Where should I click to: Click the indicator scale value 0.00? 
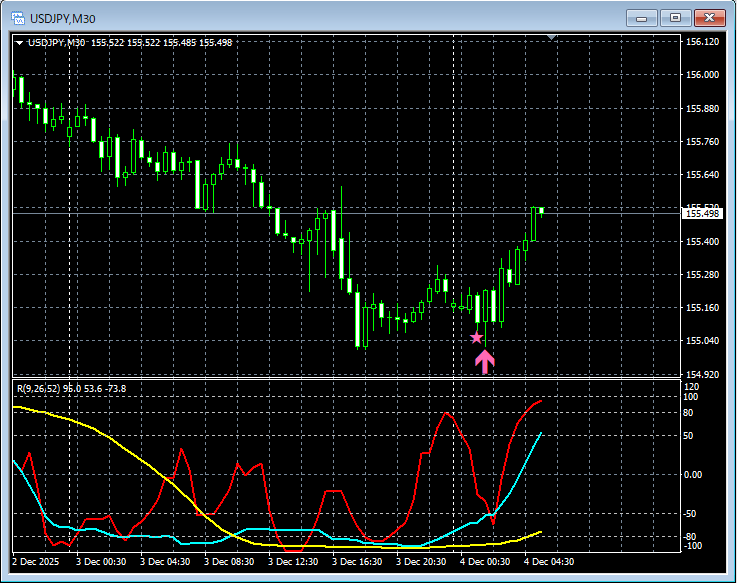[x=693, y=475]
